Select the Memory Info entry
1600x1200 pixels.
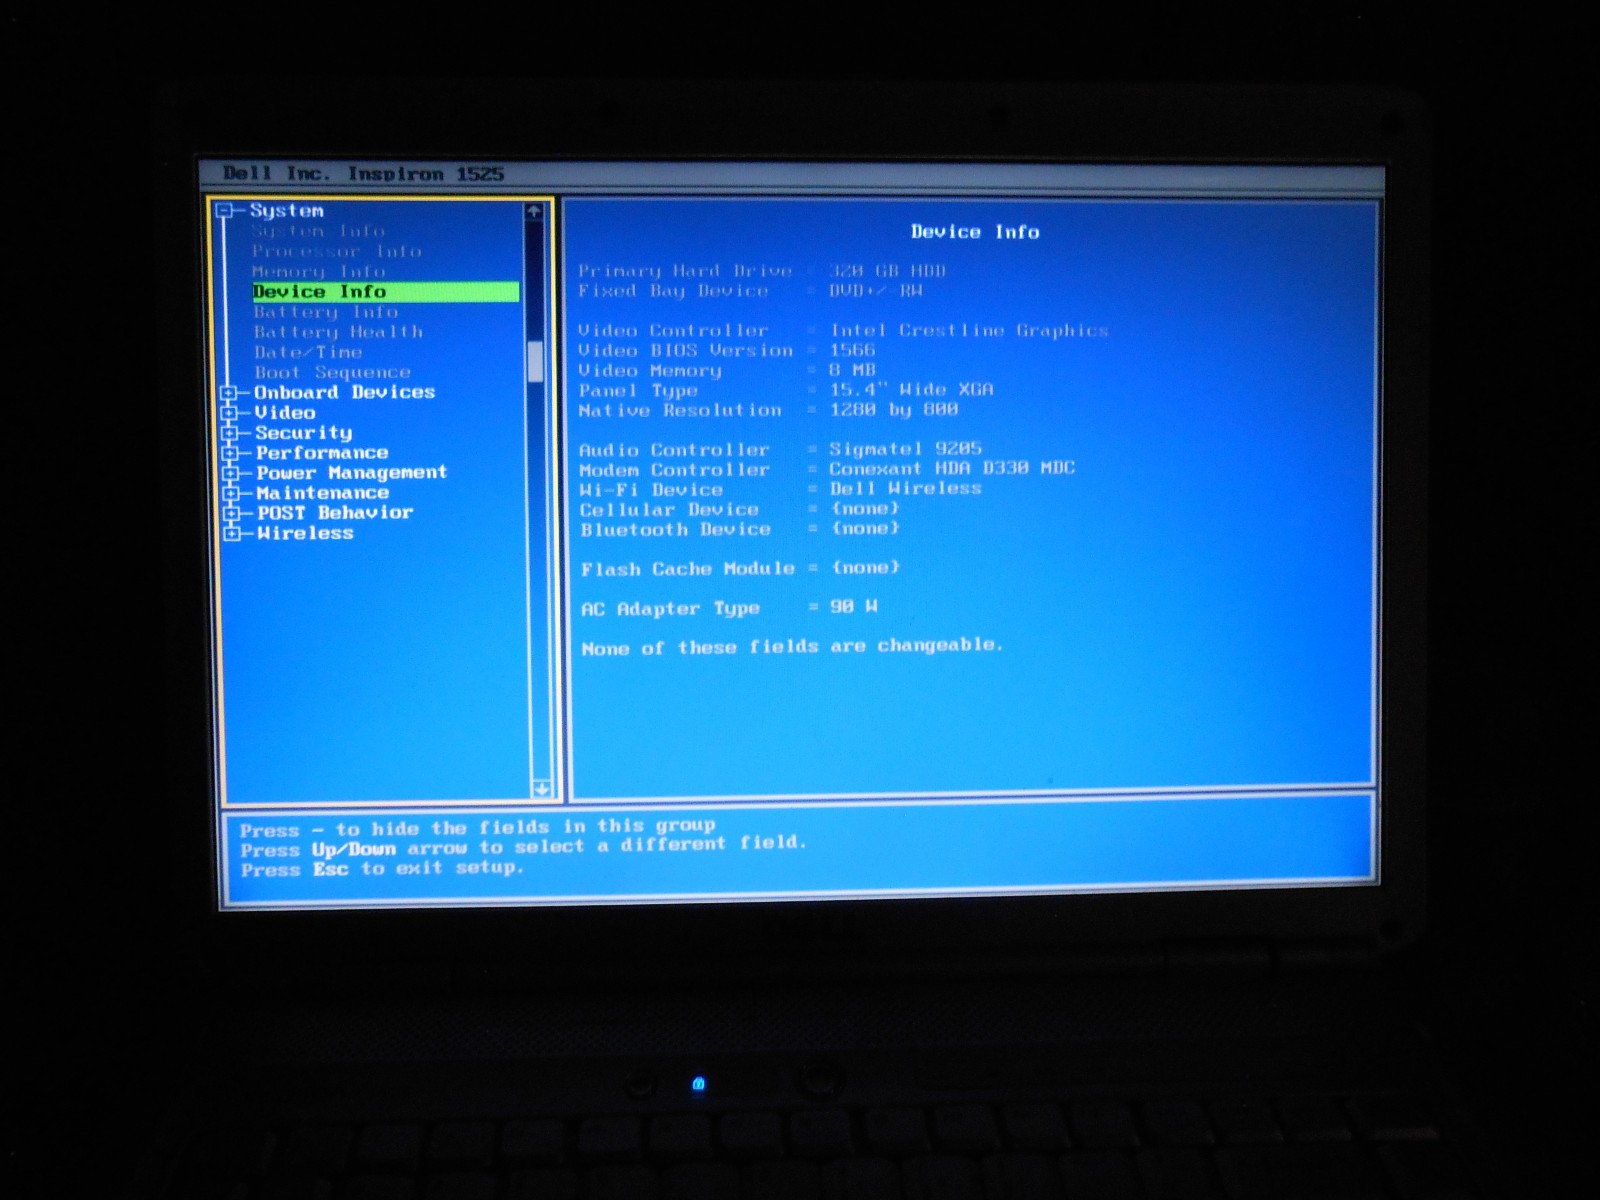pyautogui.click(x=318, y=271)
